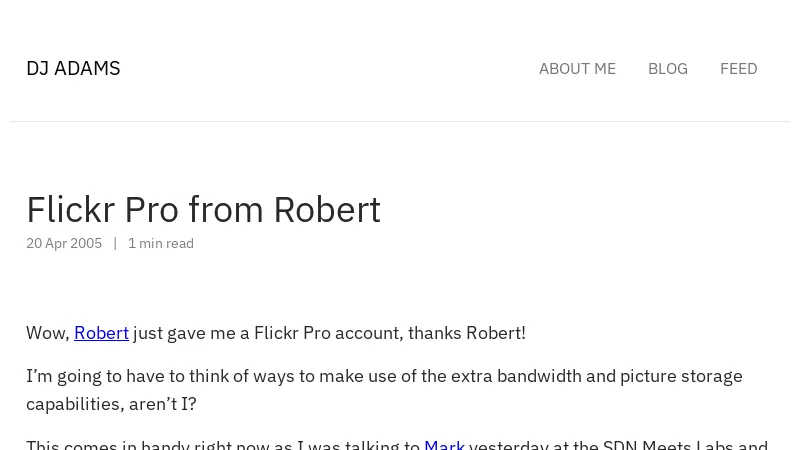800x450 pixels.
Task: Click the separator bar between date and read time
Action: pos(115,243)
